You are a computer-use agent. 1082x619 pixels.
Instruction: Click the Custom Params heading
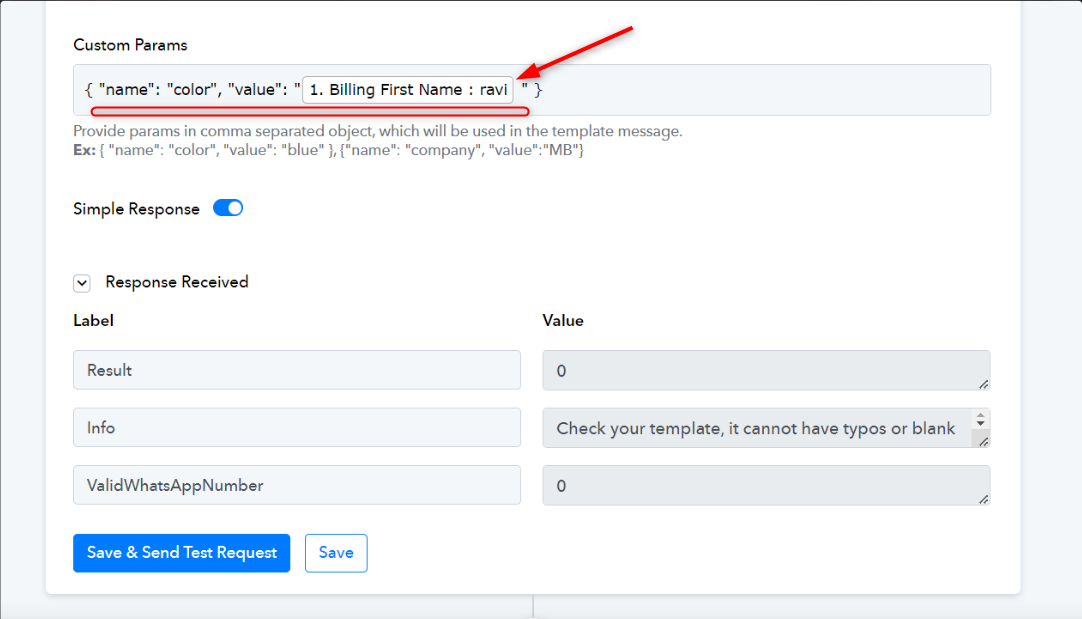click(x=130, y=45)
